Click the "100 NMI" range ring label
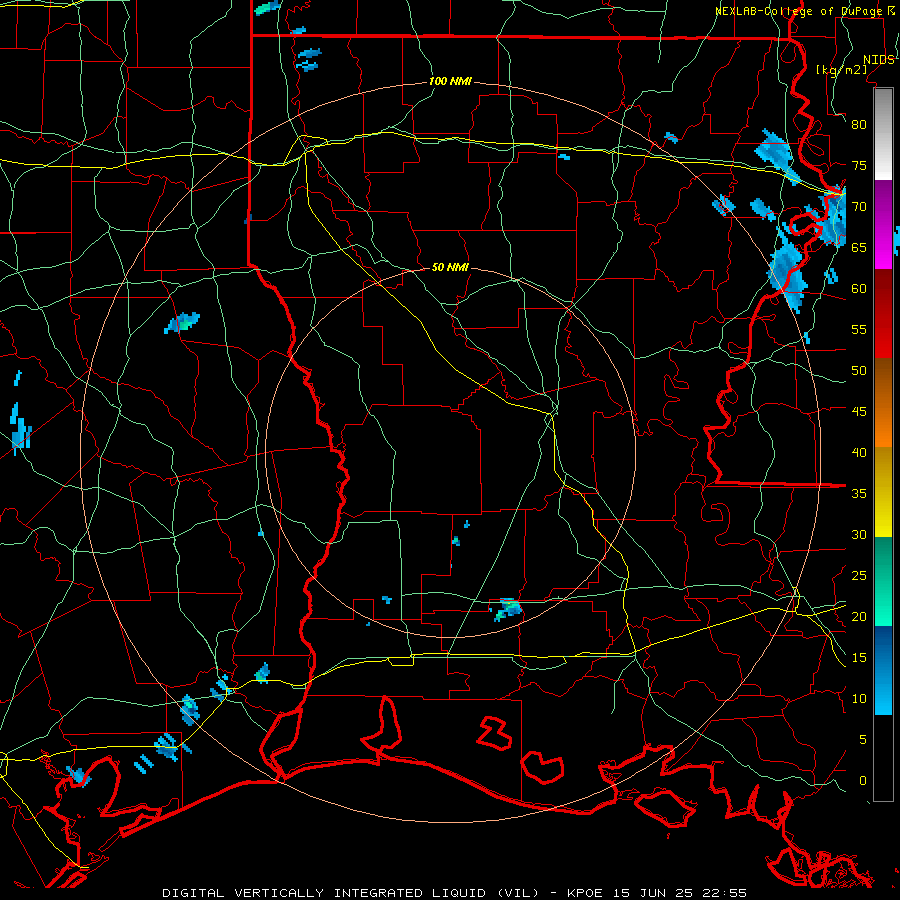 (x=450, y=82)
